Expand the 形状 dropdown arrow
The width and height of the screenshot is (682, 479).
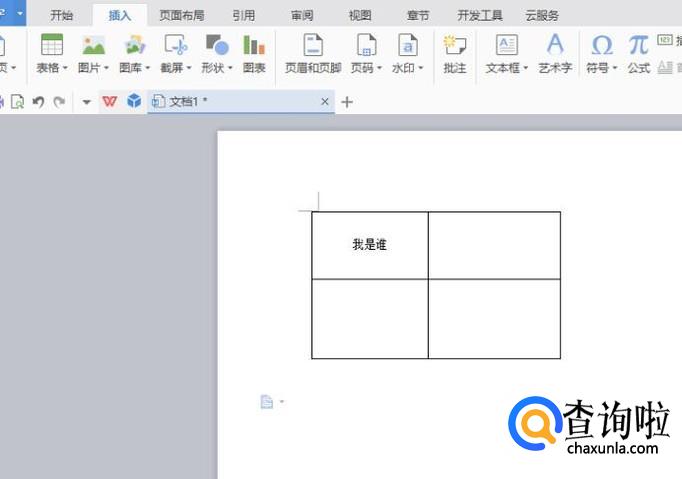tap(230, 68)
